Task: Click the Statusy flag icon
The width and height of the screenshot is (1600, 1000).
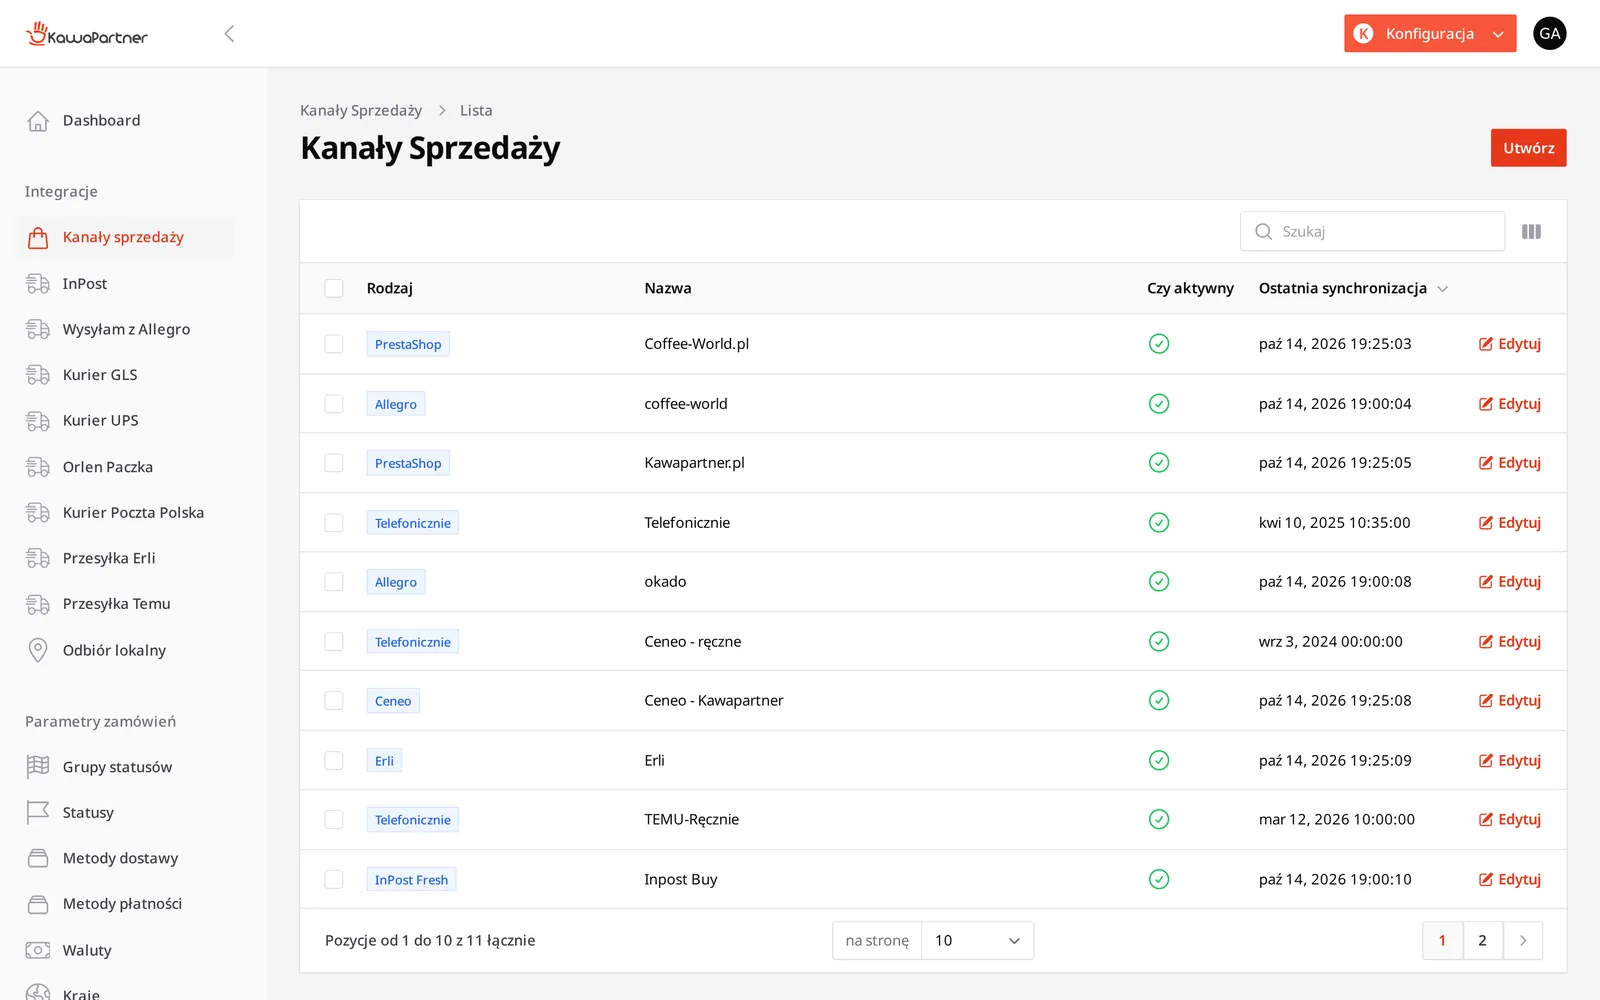Action: [38, 812]
